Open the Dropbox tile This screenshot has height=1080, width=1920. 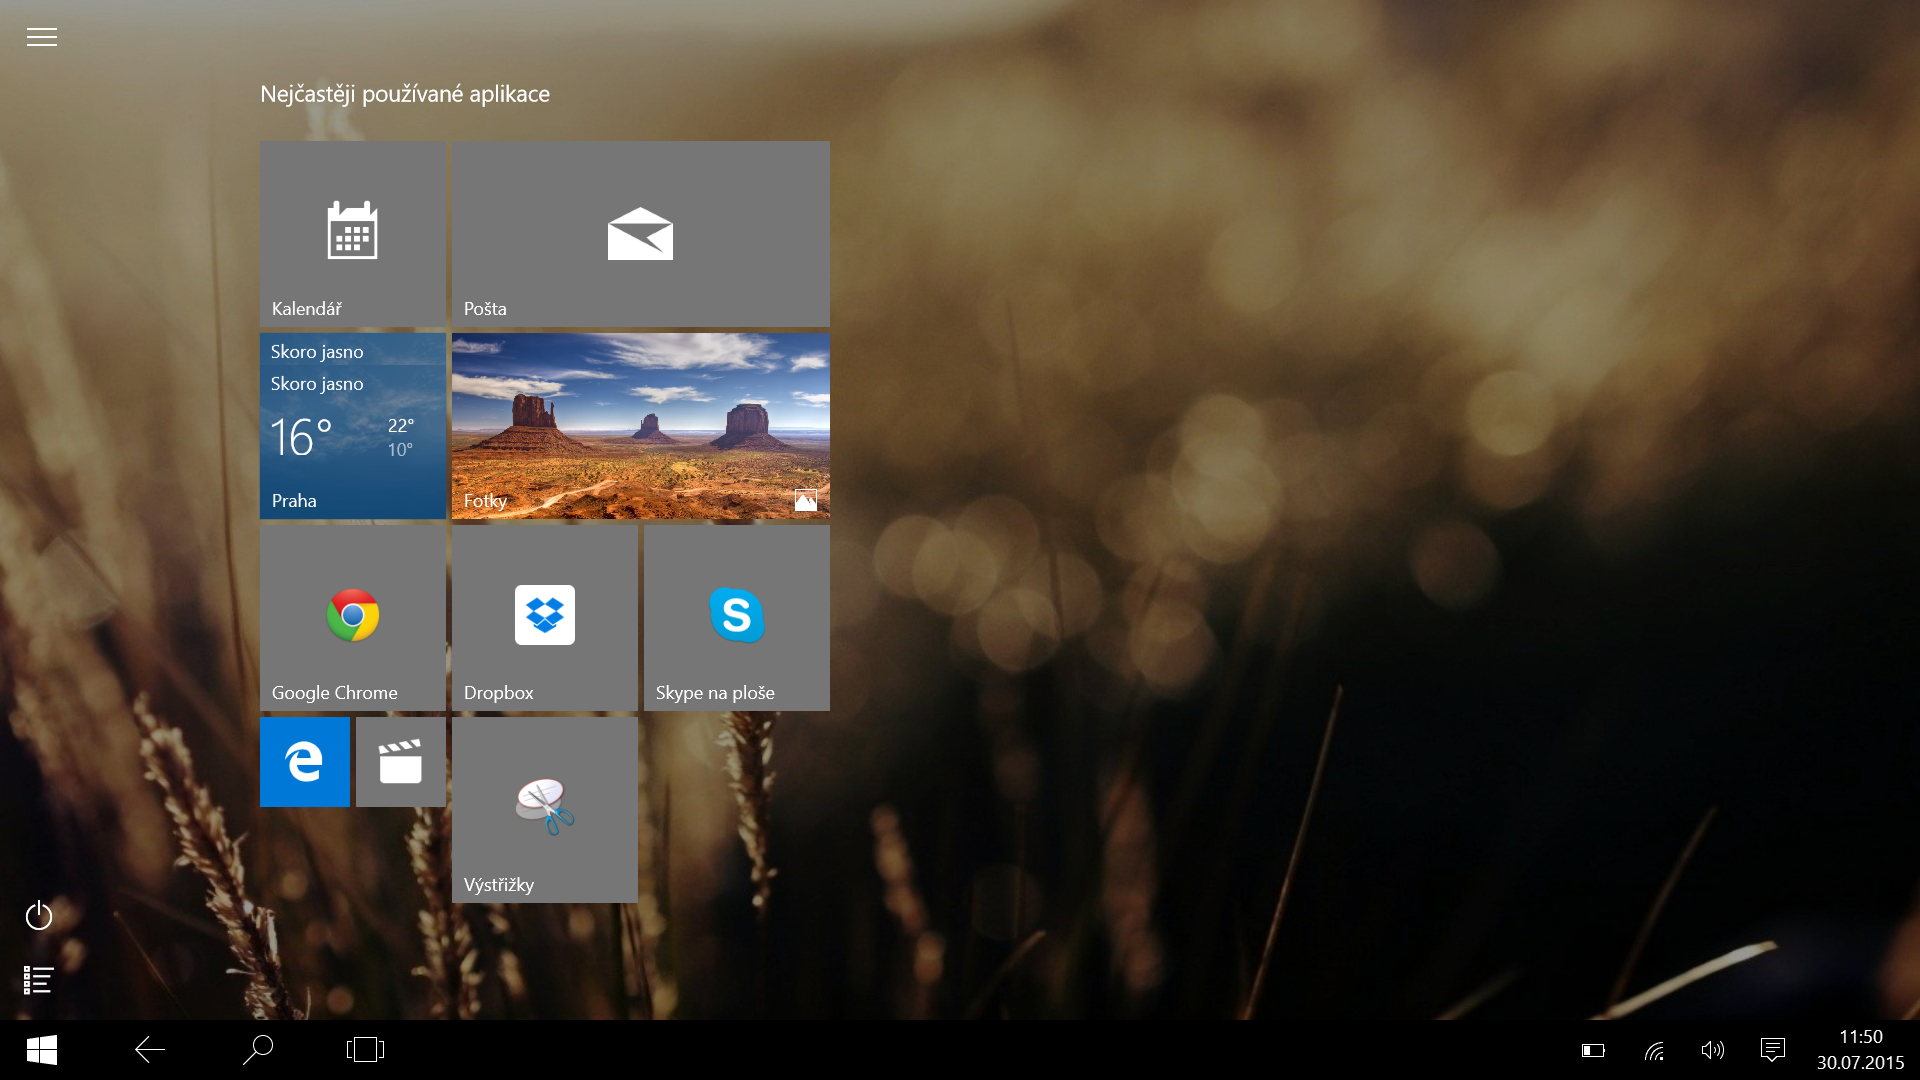(x=544, y=617)
